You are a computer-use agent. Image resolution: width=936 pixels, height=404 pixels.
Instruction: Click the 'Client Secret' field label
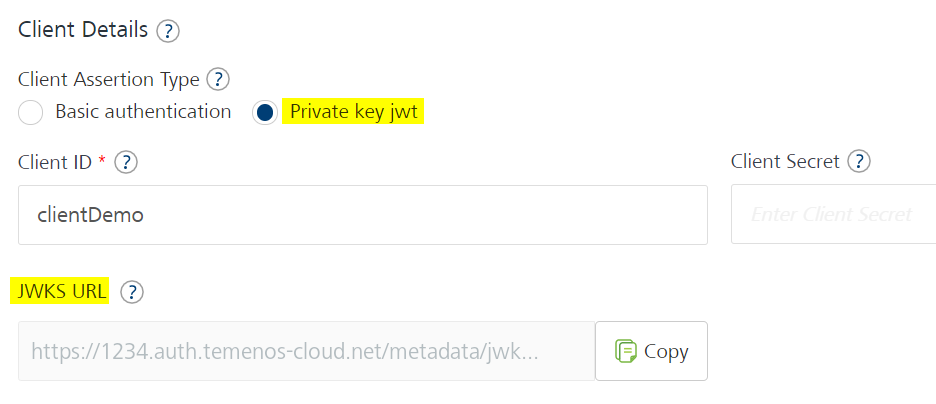(x=786, y=161)
